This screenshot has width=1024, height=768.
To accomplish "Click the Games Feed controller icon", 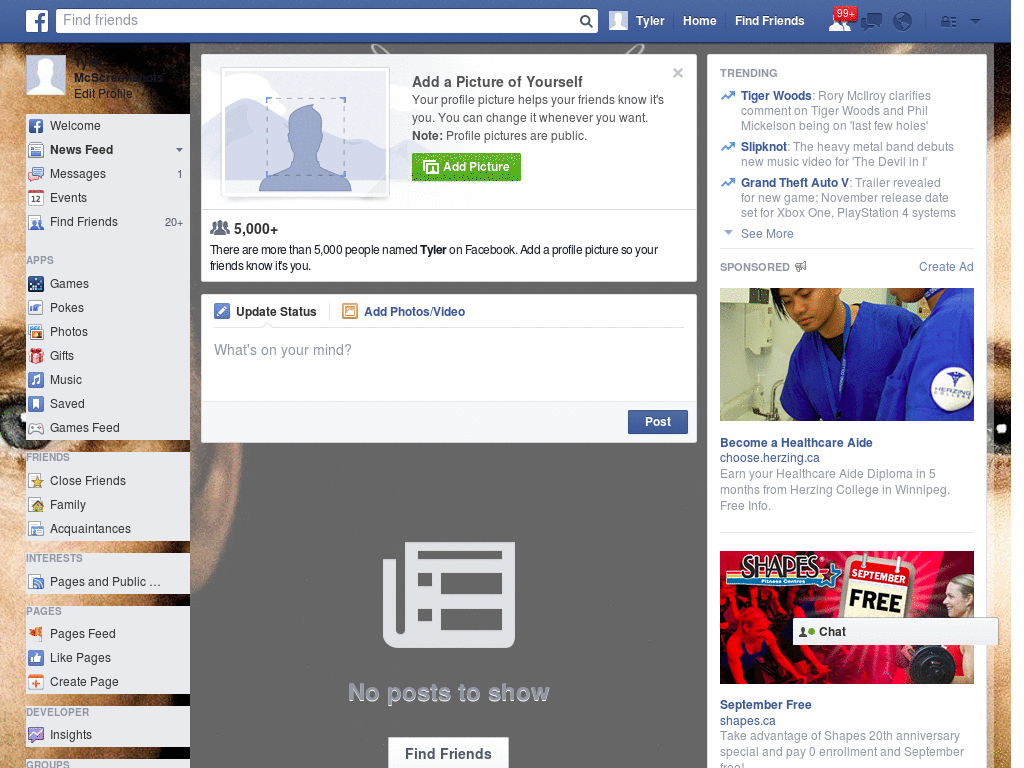I will pos(36,428).
